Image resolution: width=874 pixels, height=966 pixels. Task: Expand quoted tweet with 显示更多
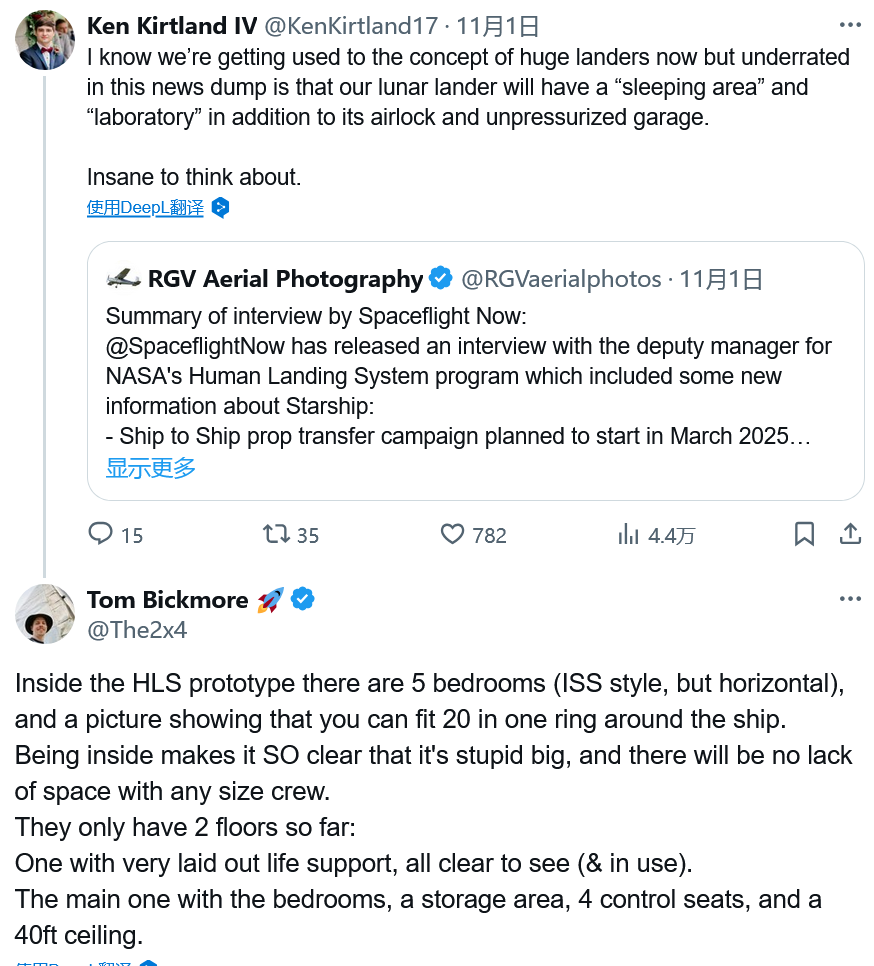click(x=150, y=468)
